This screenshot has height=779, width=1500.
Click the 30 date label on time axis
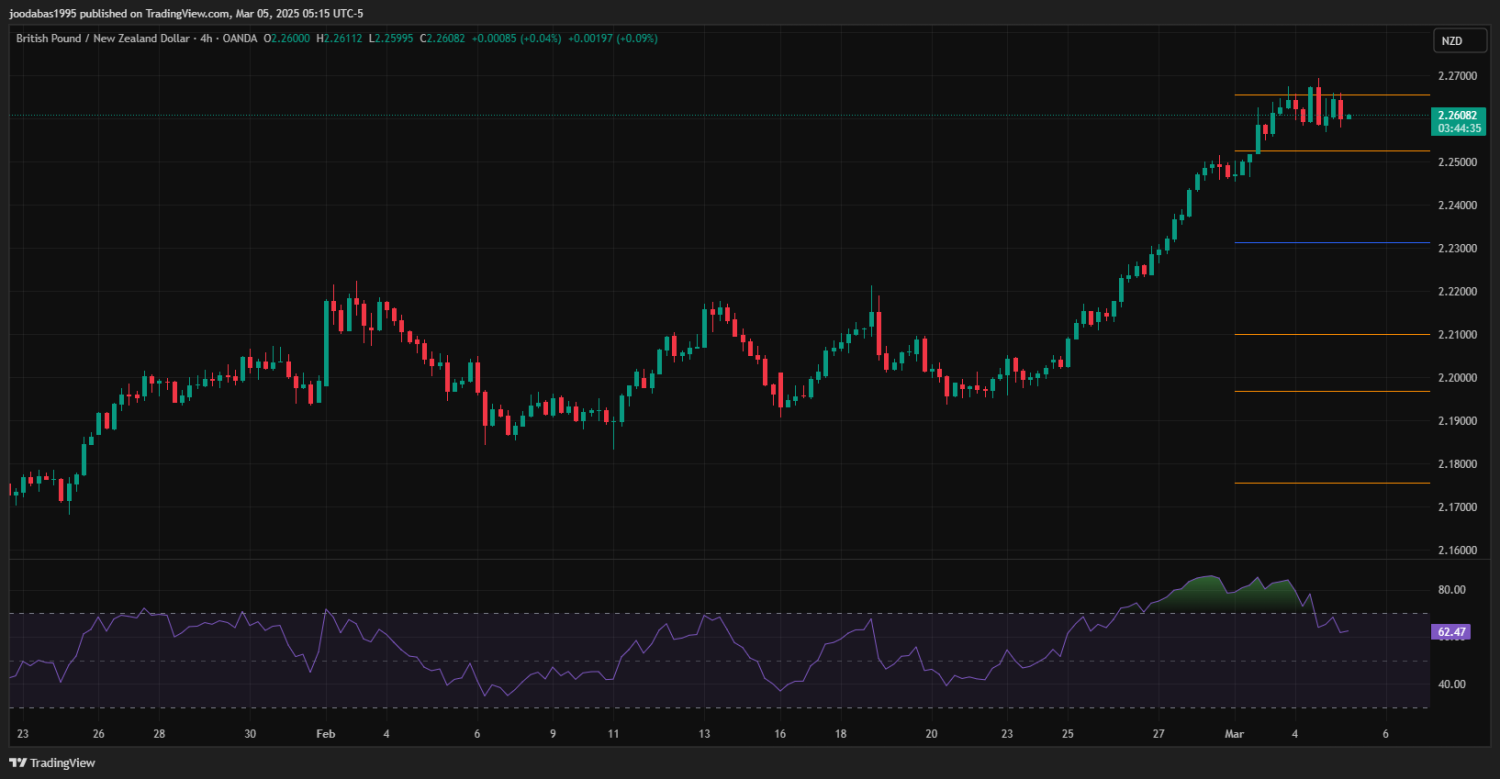click(x=250, y=734)
